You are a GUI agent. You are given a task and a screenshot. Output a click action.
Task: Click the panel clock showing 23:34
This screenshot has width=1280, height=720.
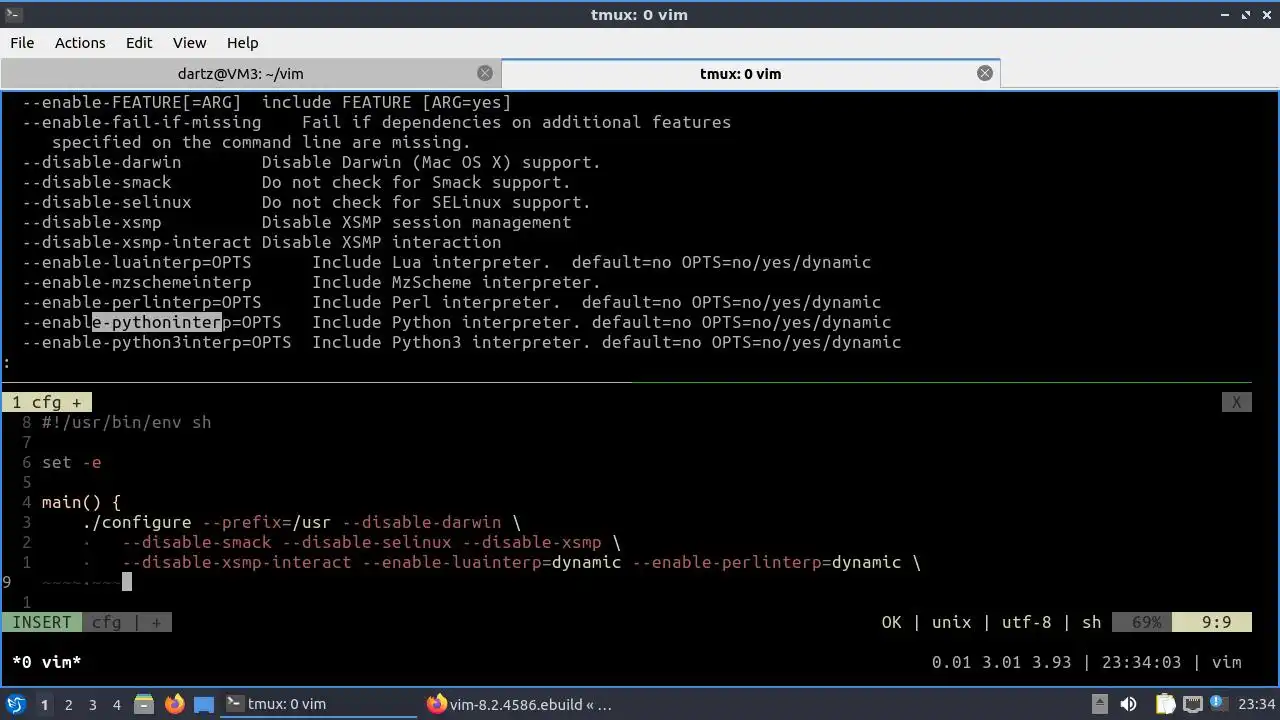click(1258, 704)
